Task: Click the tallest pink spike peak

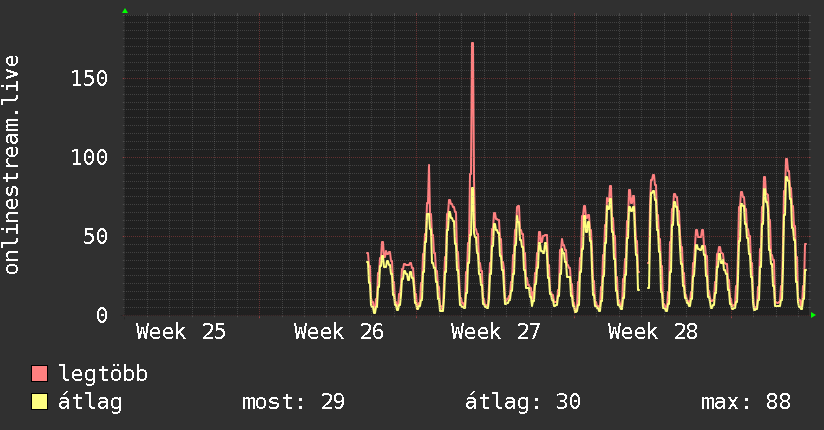Action: pyautogui.click(x=472, y=44)
